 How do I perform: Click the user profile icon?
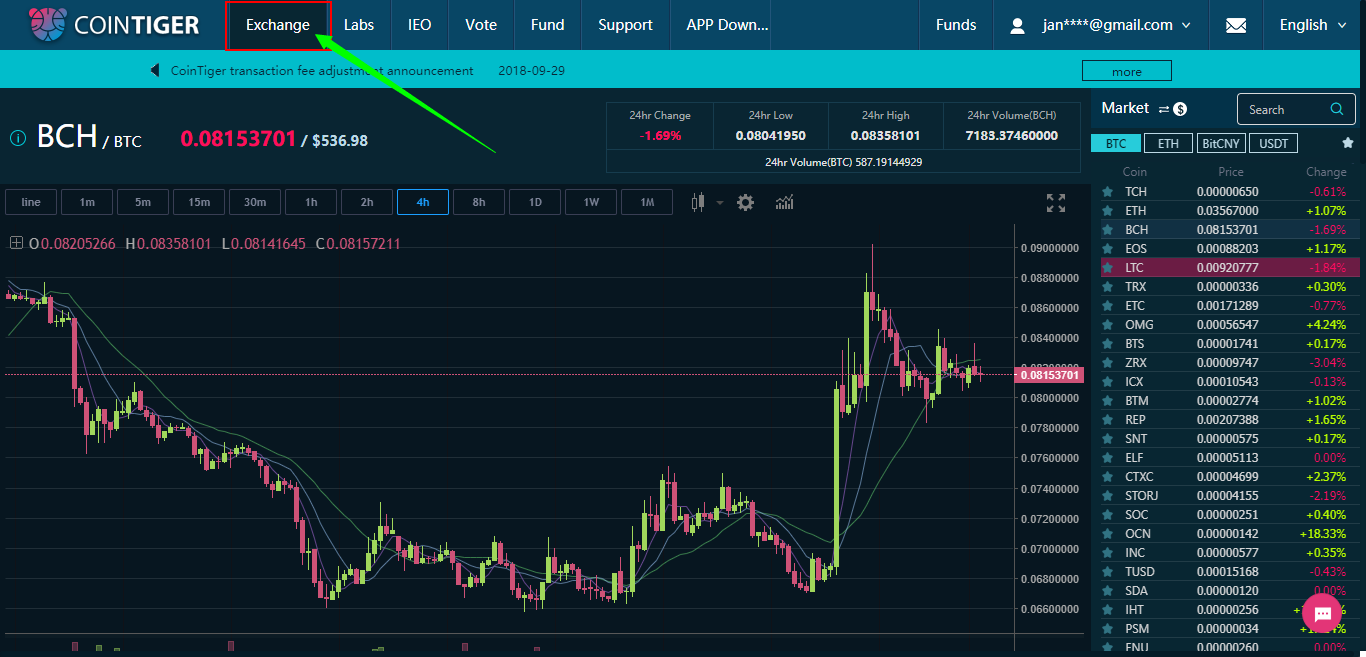point(1018,25)
